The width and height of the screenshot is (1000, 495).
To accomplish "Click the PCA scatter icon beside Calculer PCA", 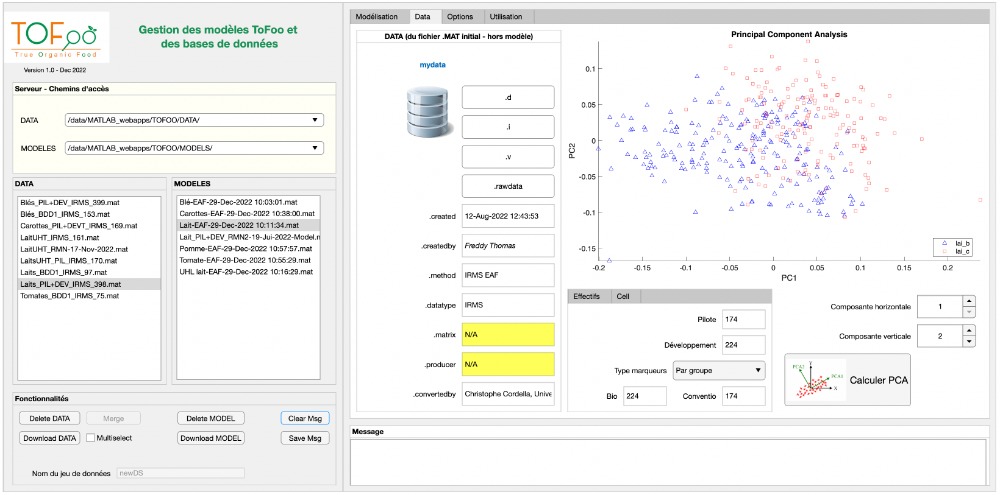I will 814,381.
